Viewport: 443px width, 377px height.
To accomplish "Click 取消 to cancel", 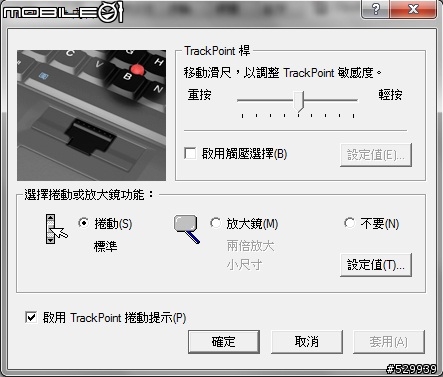I will click(x=307, y=342).
